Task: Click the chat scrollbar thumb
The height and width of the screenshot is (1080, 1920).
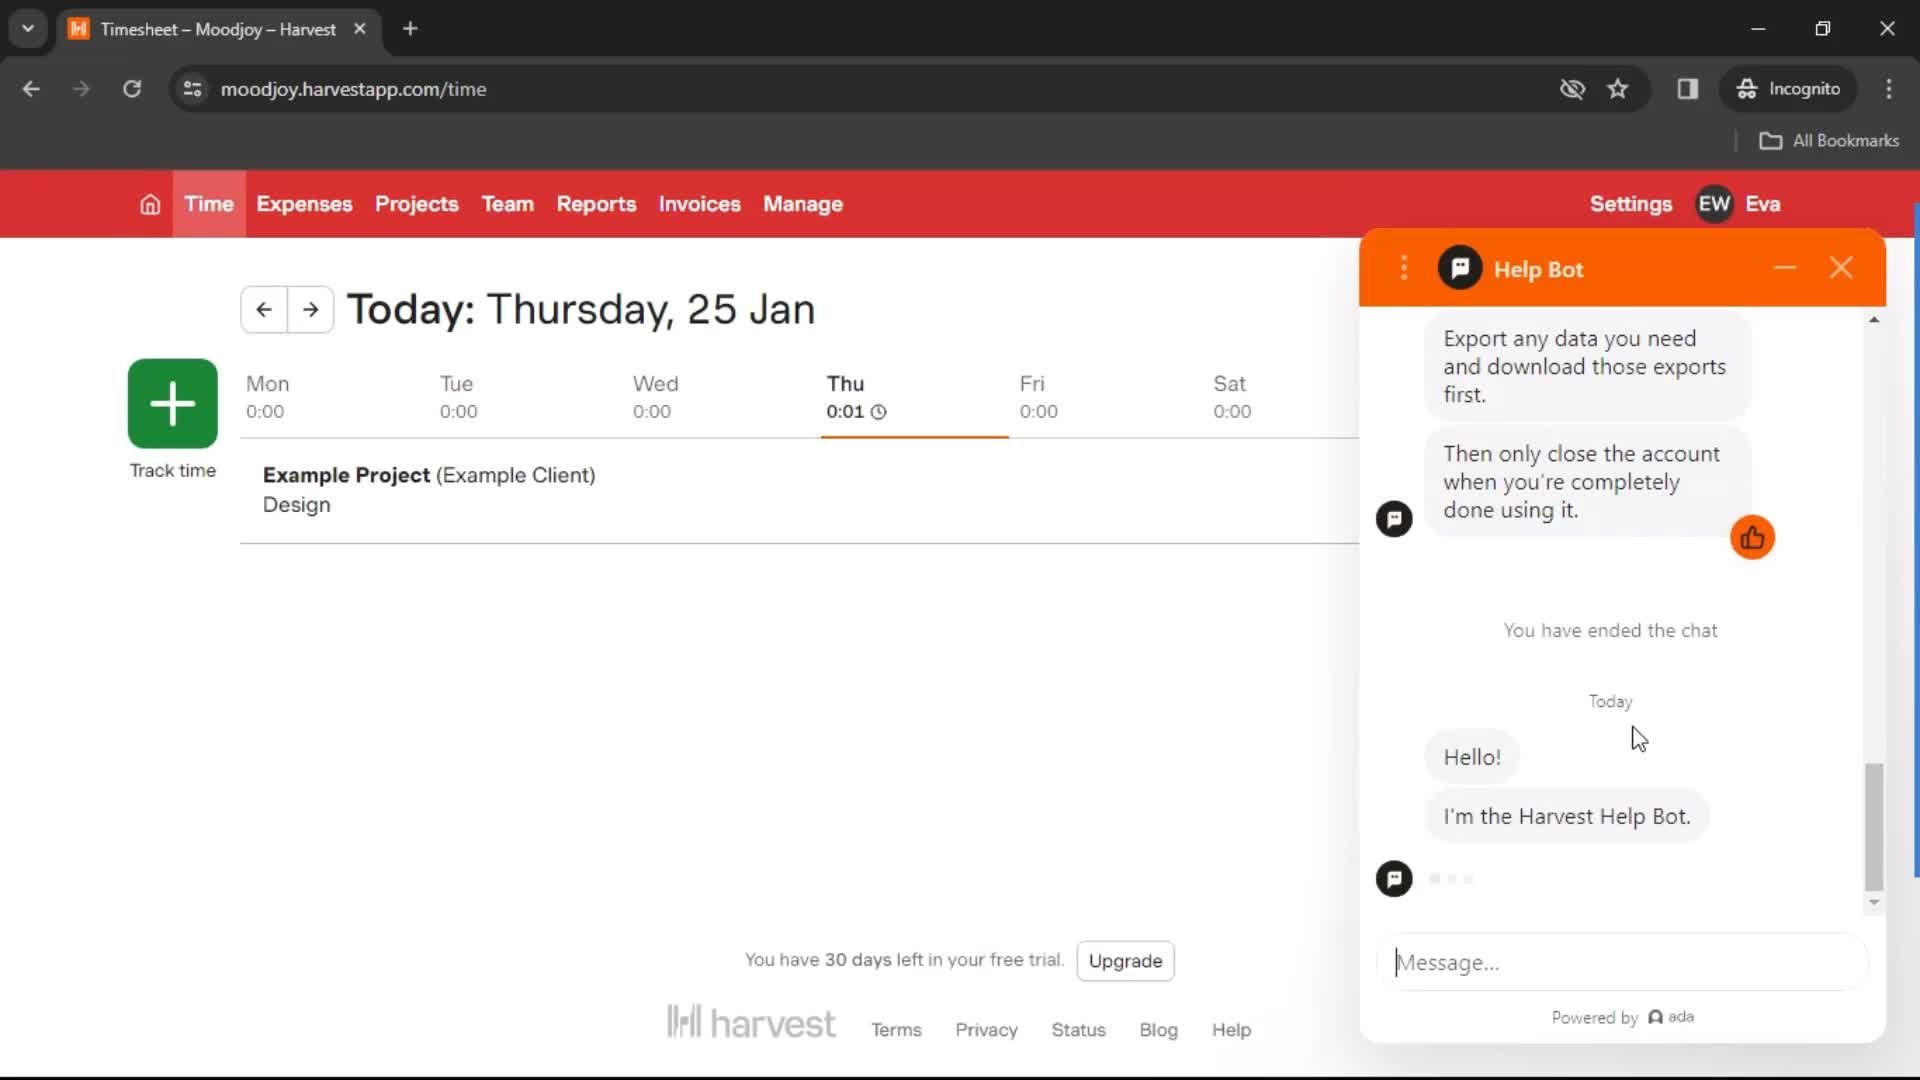Action: [1874, 827]
